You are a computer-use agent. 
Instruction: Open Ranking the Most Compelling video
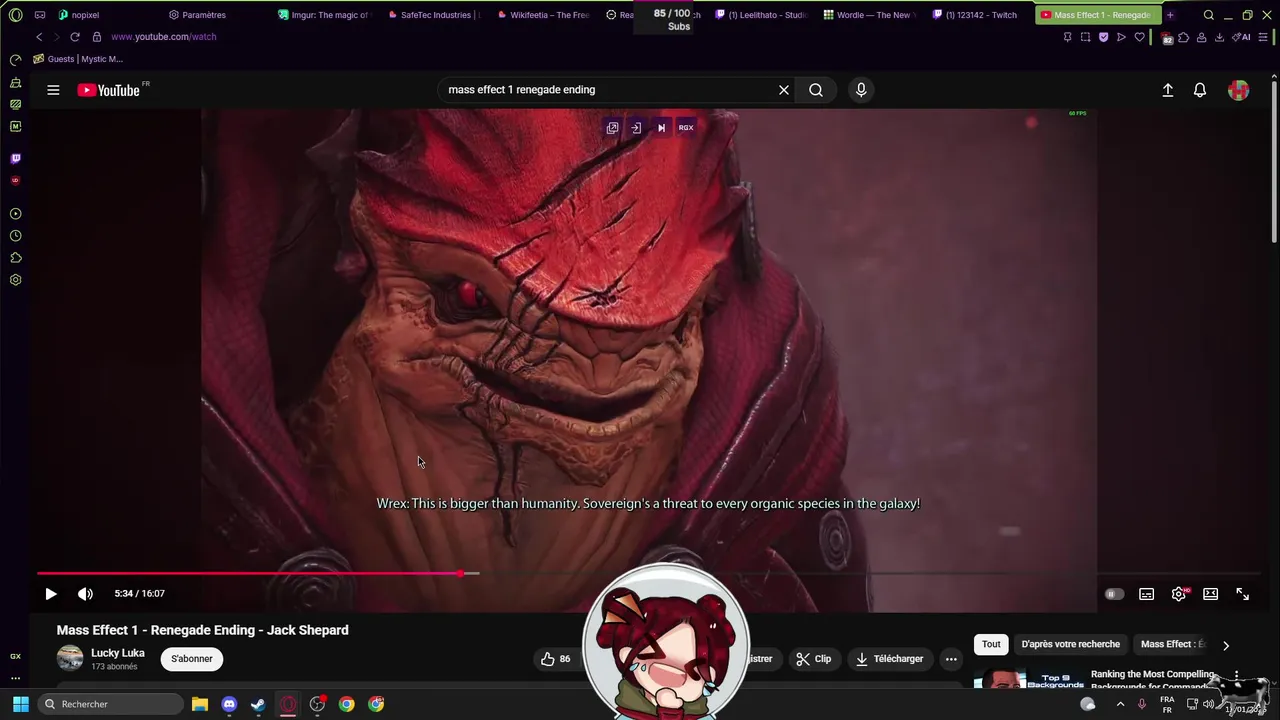click(x=1152, y=680)
